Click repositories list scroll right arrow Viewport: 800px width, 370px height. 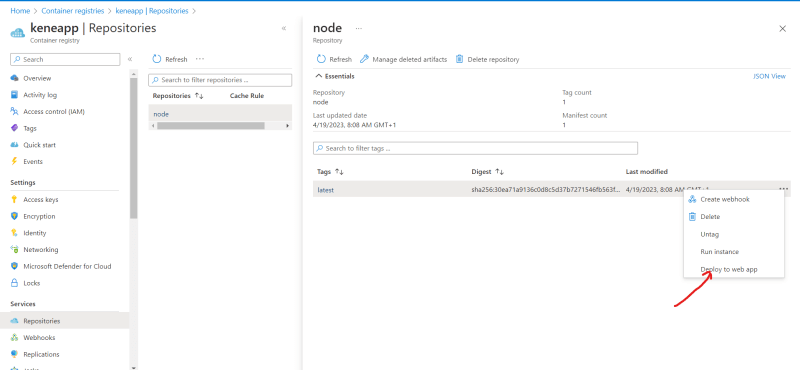(287, 126)
